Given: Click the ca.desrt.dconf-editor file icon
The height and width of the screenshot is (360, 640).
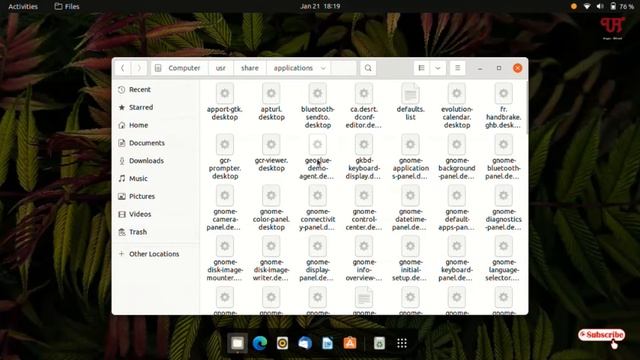Looking at the screenshot, I should 364,93.
